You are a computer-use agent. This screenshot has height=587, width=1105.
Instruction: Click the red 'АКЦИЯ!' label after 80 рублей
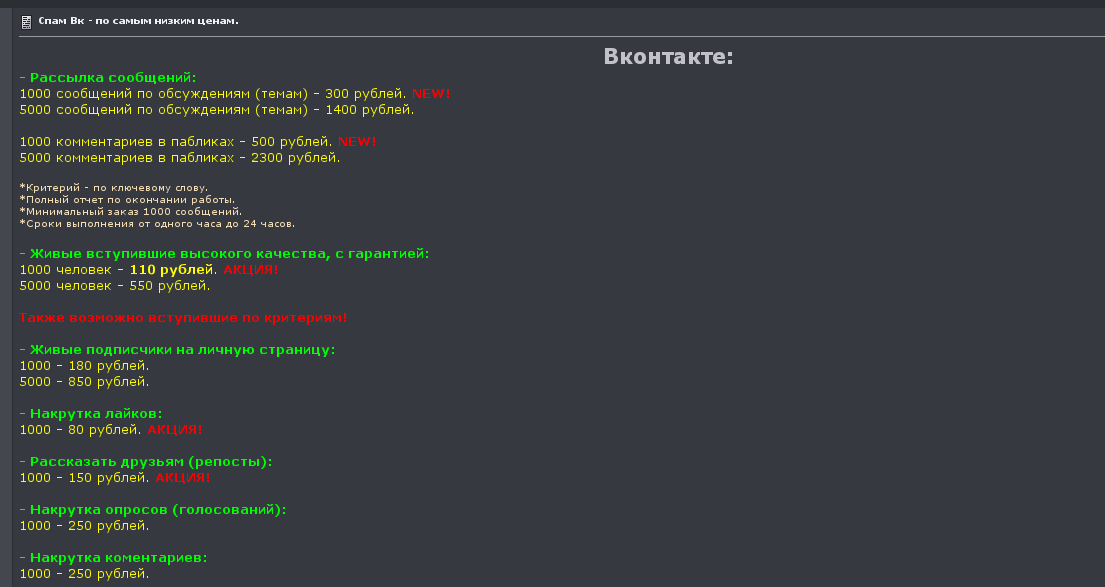pos(175,430)
